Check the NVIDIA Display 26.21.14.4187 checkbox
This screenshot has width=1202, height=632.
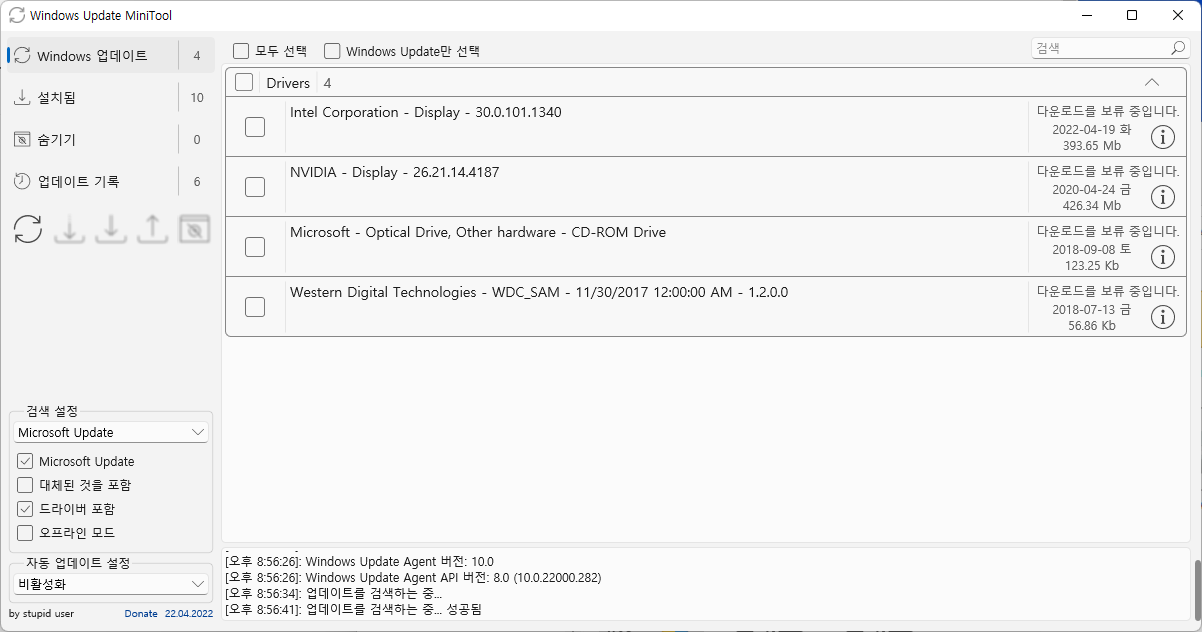tap(255, 187)
